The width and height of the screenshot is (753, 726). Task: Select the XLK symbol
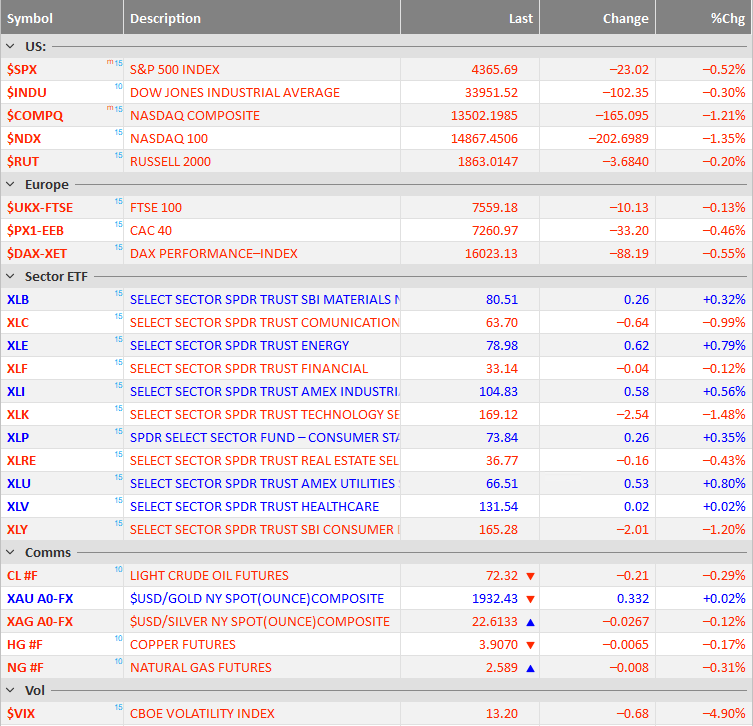(18, 415)
